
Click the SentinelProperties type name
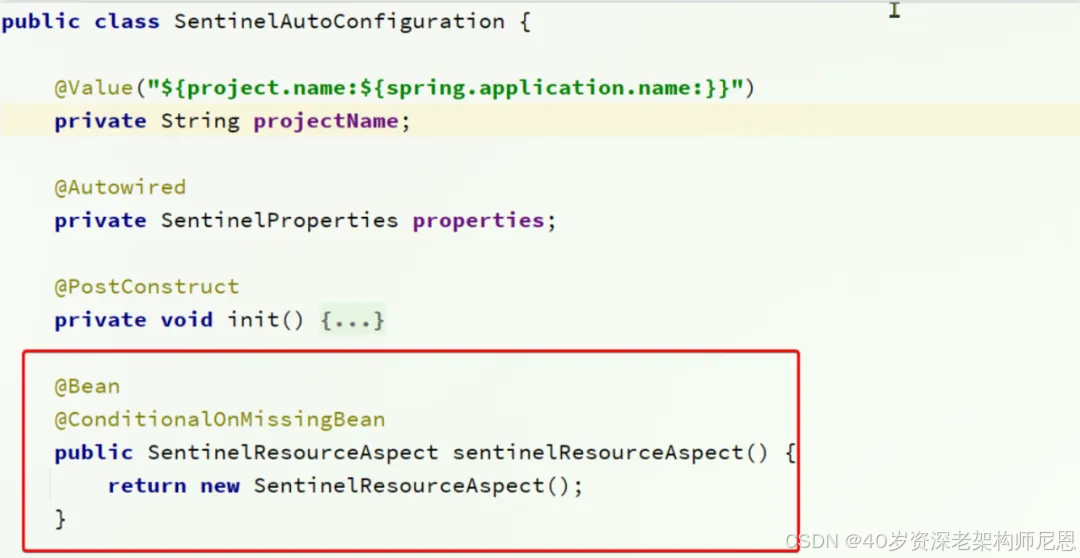279,220
